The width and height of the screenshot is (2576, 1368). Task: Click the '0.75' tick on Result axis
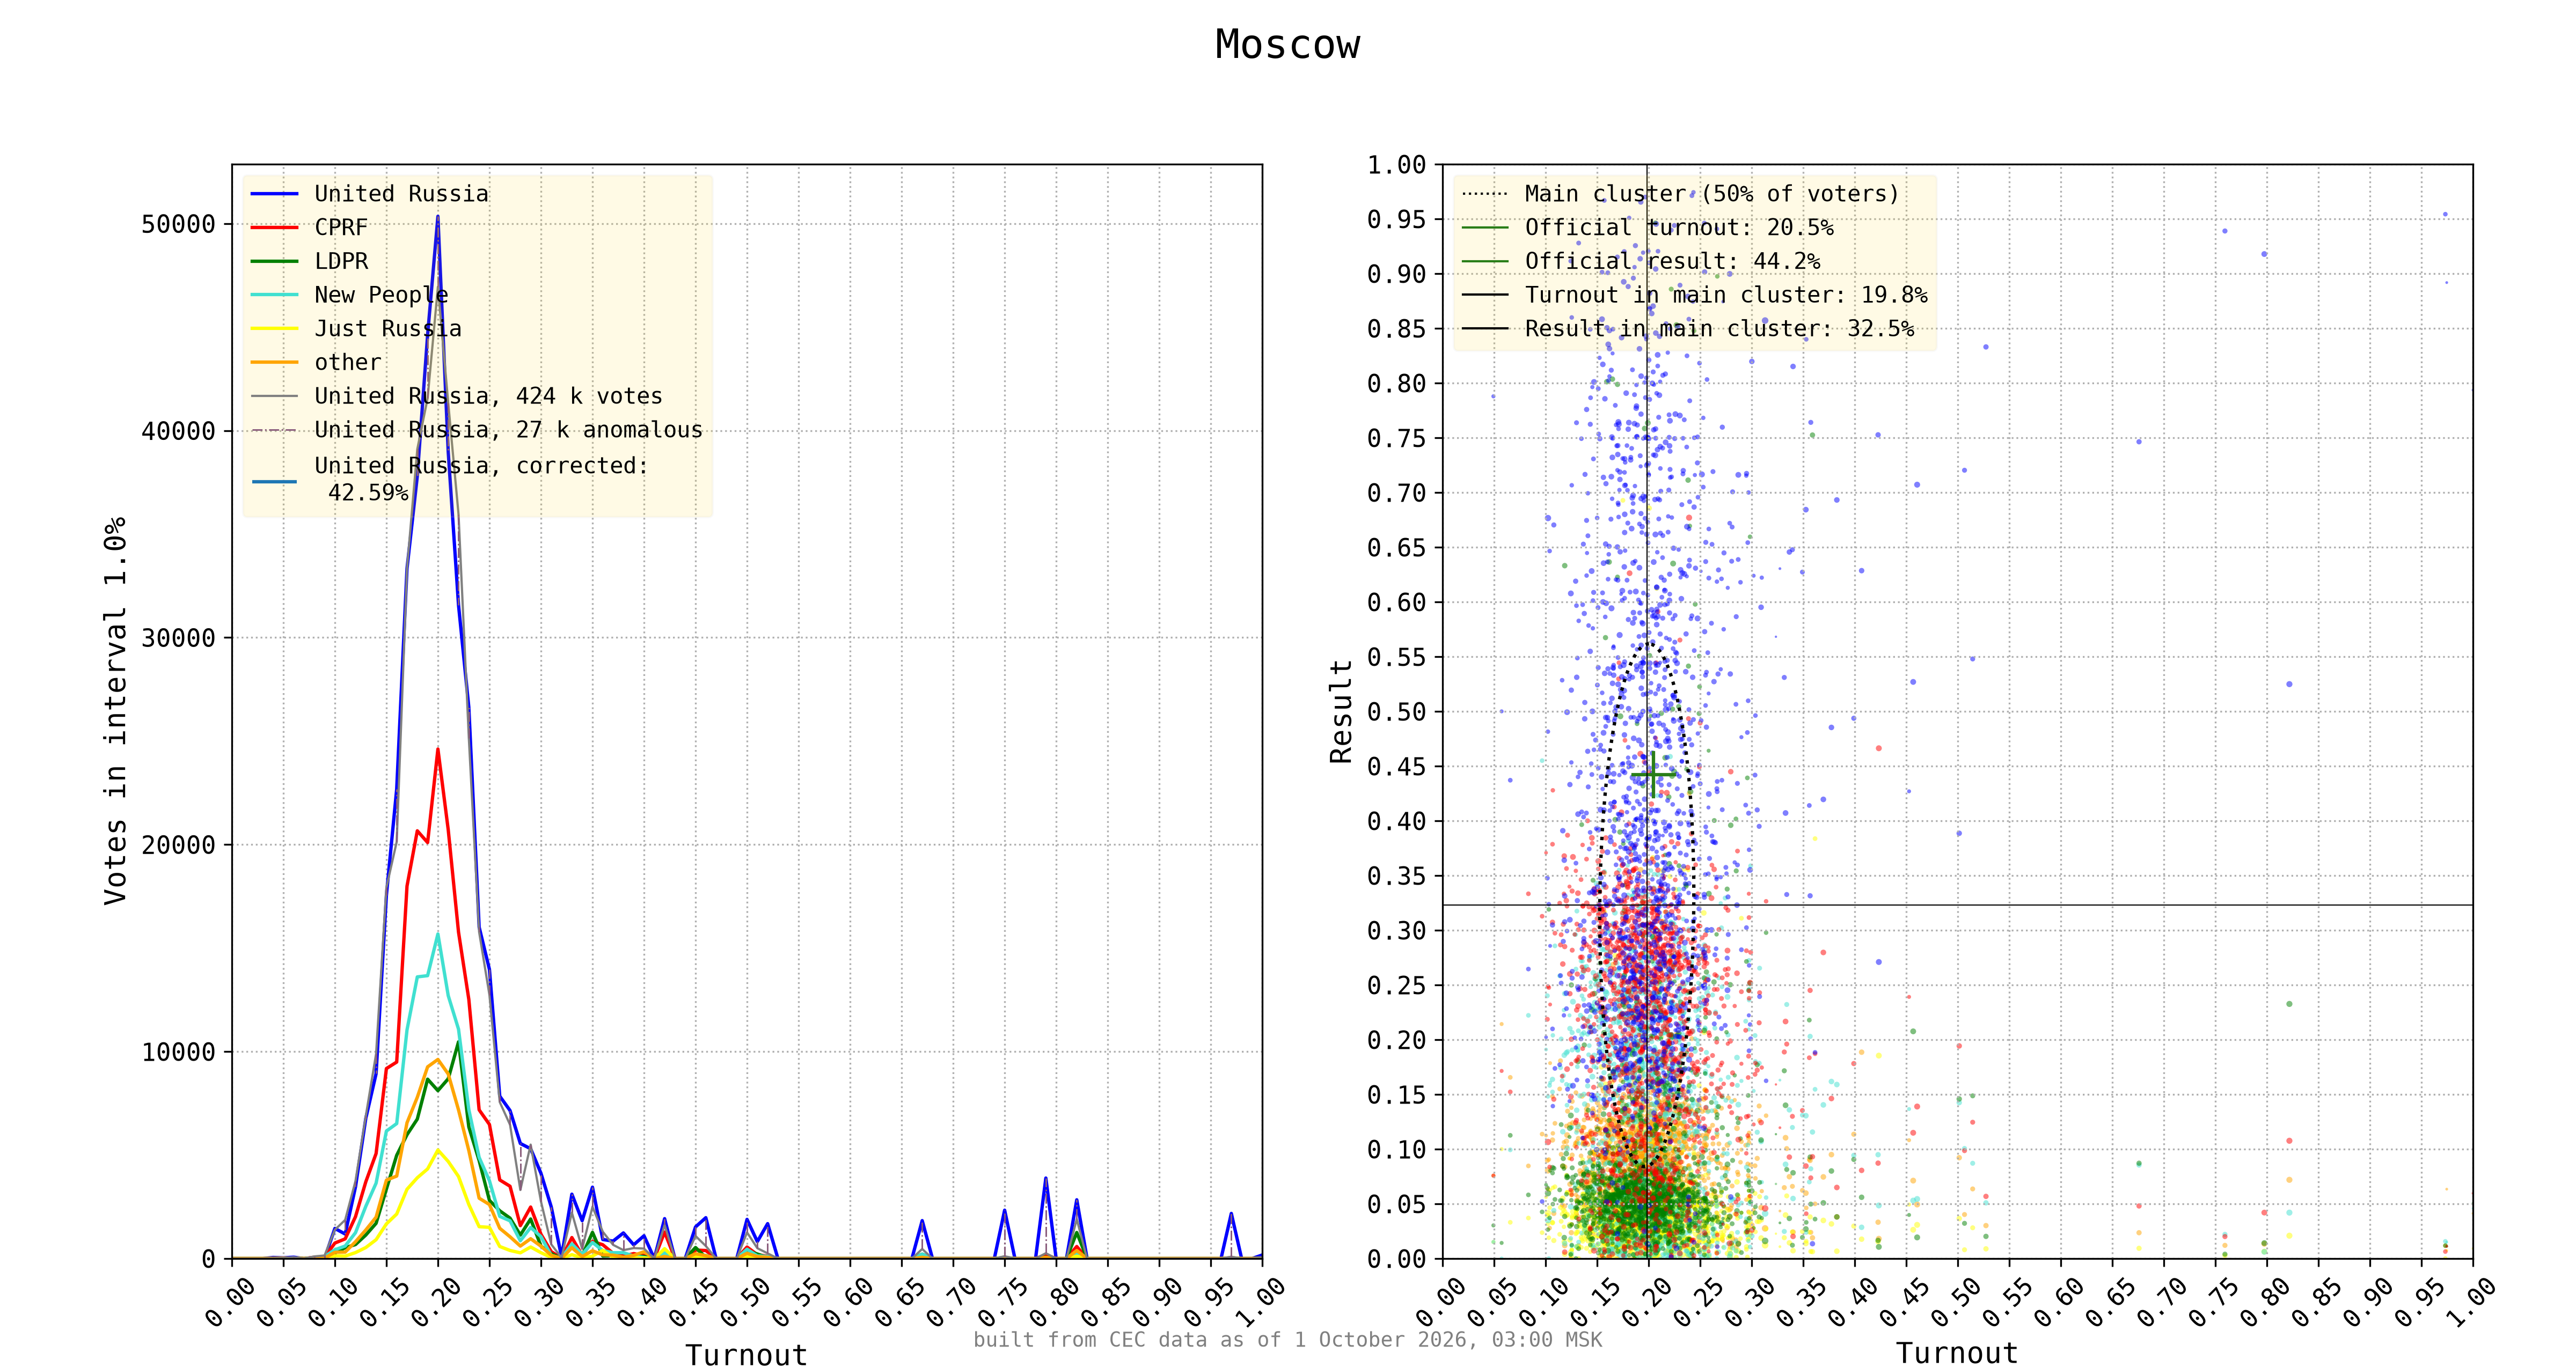click(x=1396, y=438)
